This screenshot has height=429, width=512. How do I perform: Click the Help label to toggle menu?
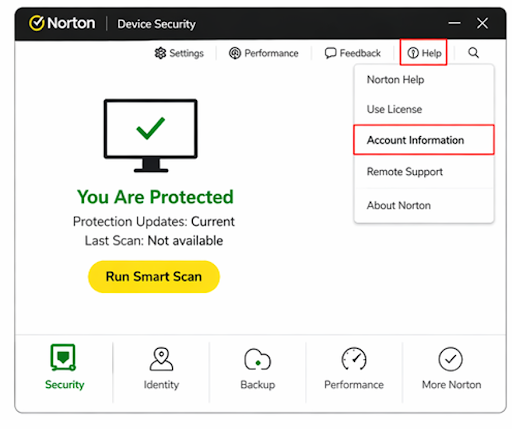[x=432, y=53]
